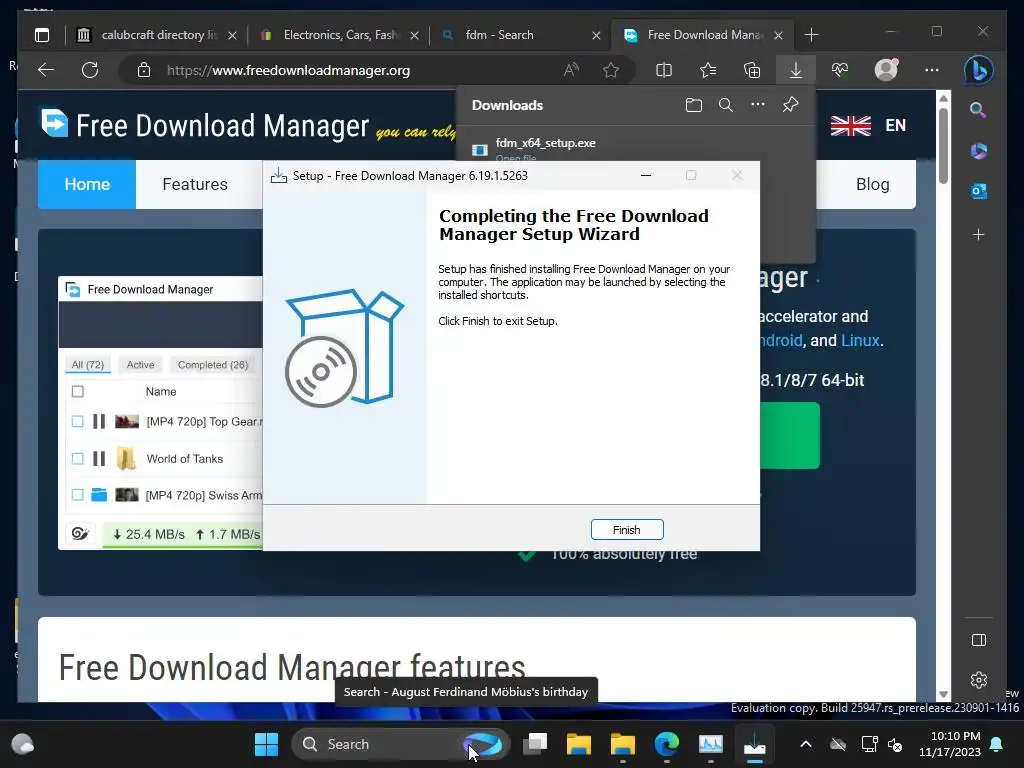This screenshot has width=1024, height=768.
Task: Close the fdm - Search tab
Action: [x=596, y=35]
